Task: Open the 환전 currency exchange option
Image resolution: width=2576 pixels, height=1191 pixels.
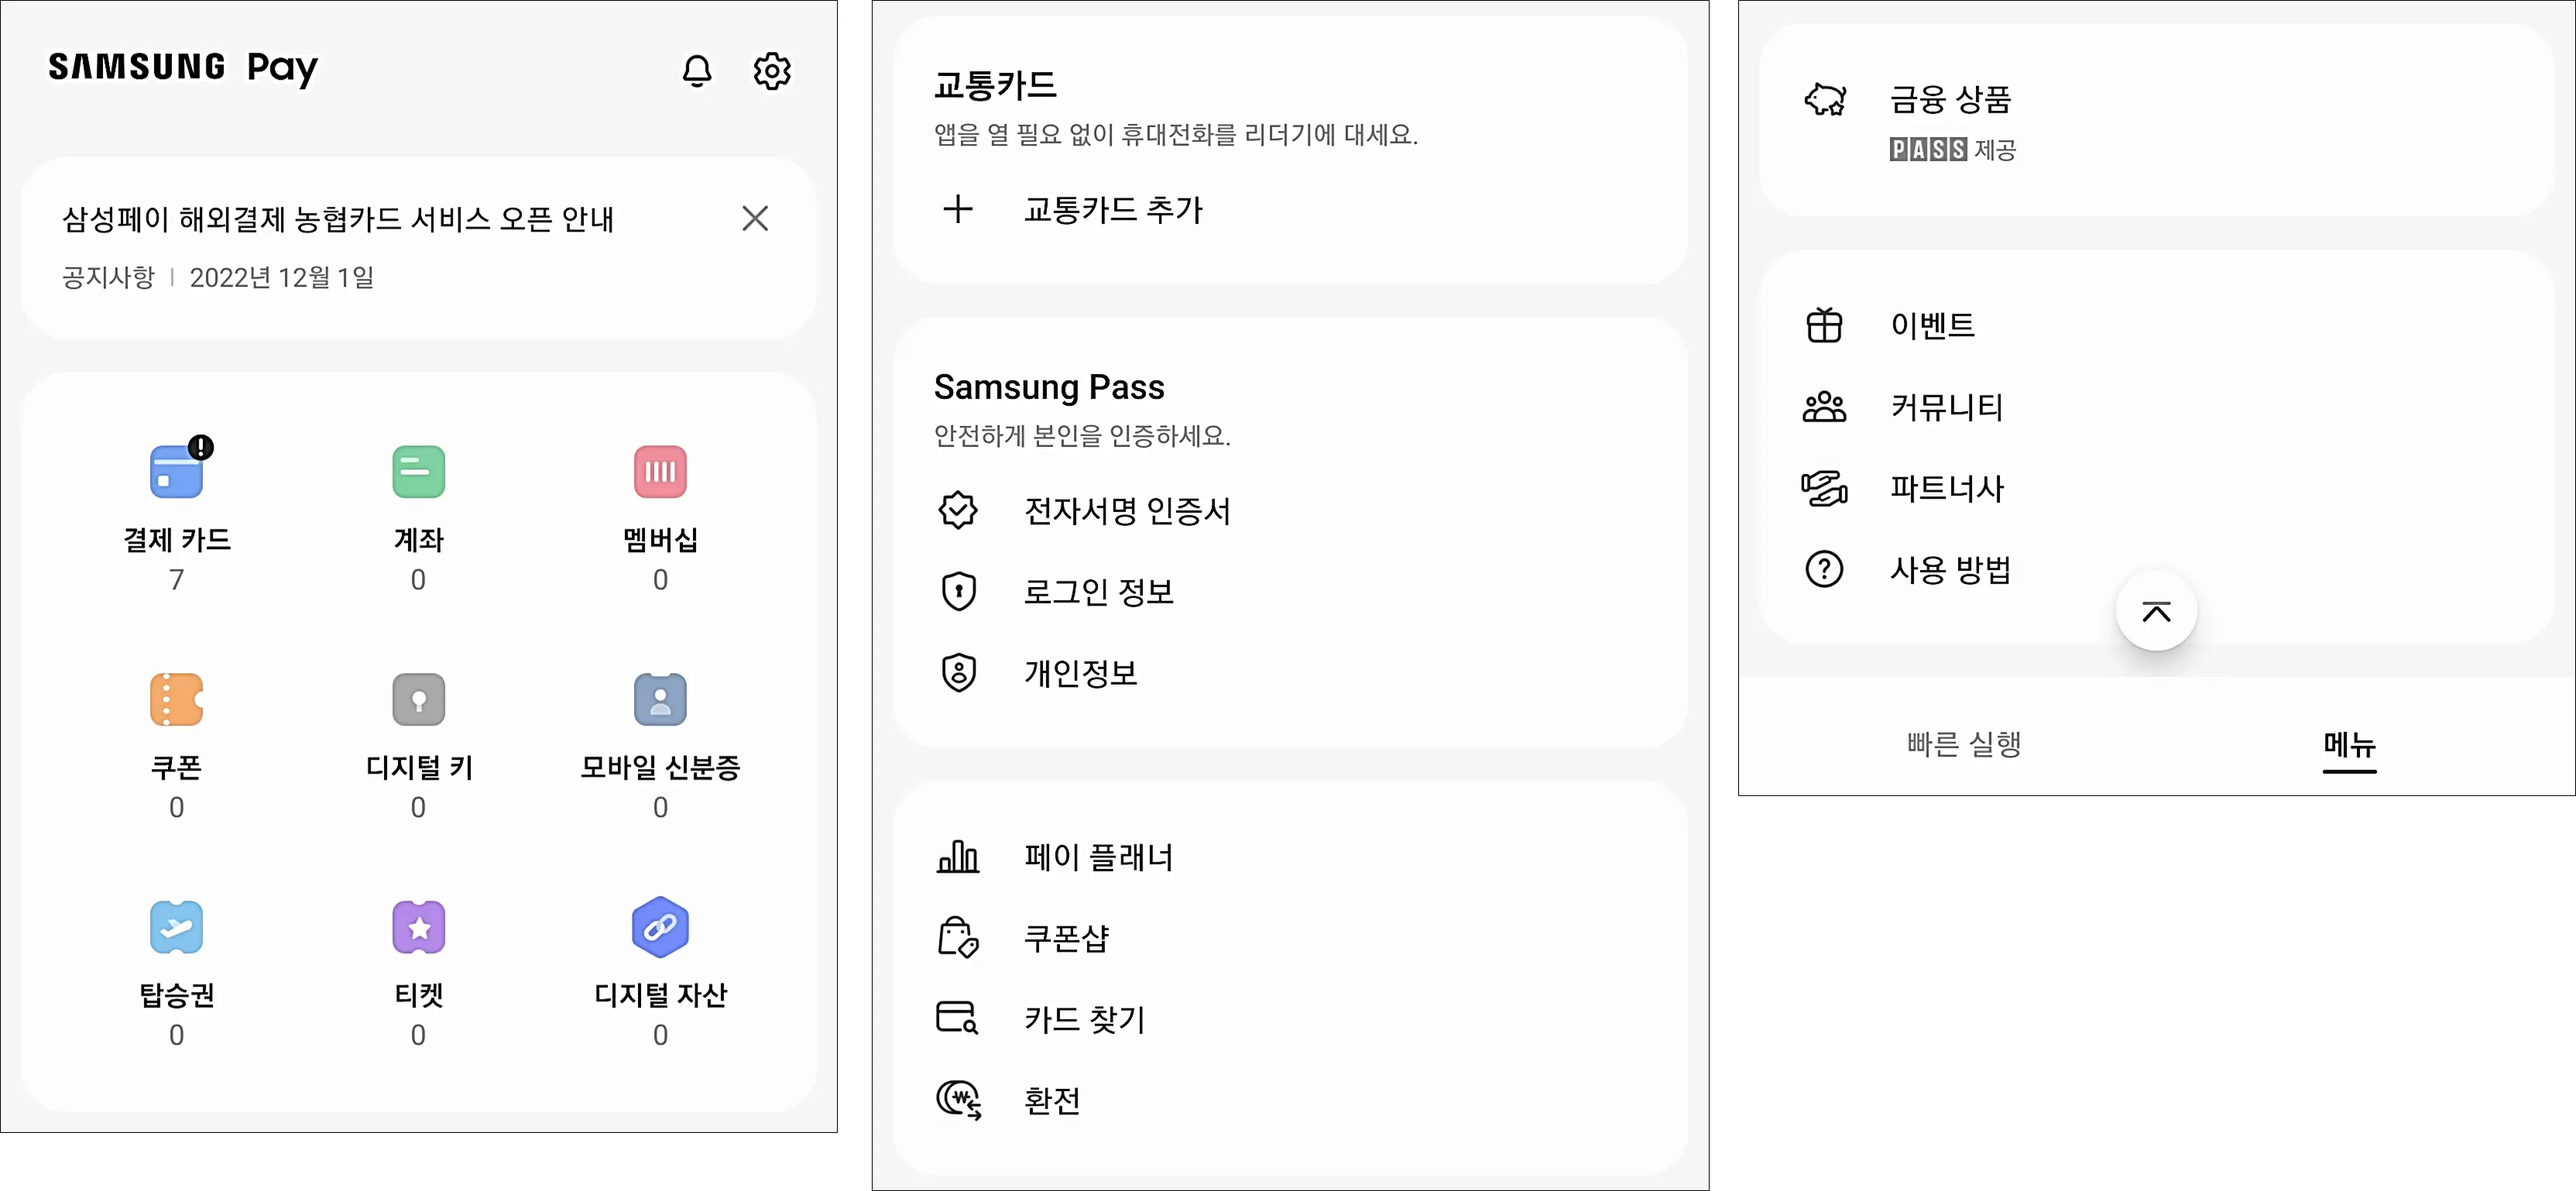Action: click(1051, 1100)
